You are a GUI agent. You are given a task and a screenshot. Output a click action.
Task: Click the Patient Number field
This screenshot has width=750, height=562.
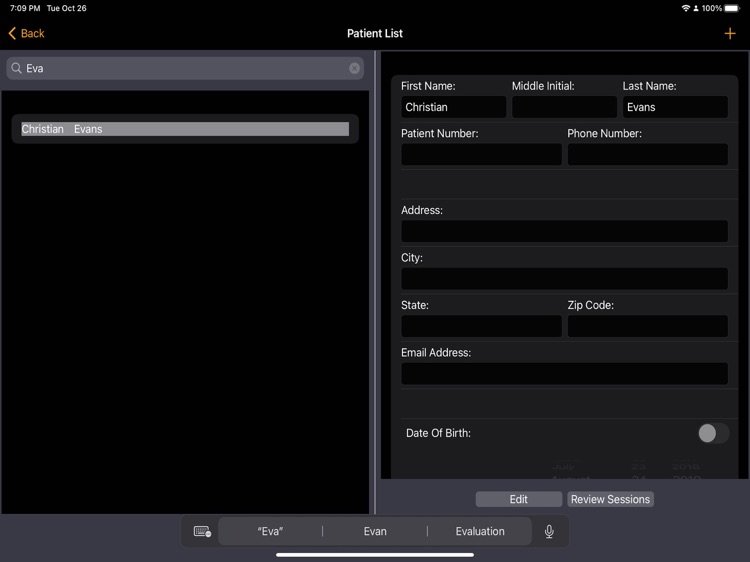pyautogui.click(x=481, y=154)
